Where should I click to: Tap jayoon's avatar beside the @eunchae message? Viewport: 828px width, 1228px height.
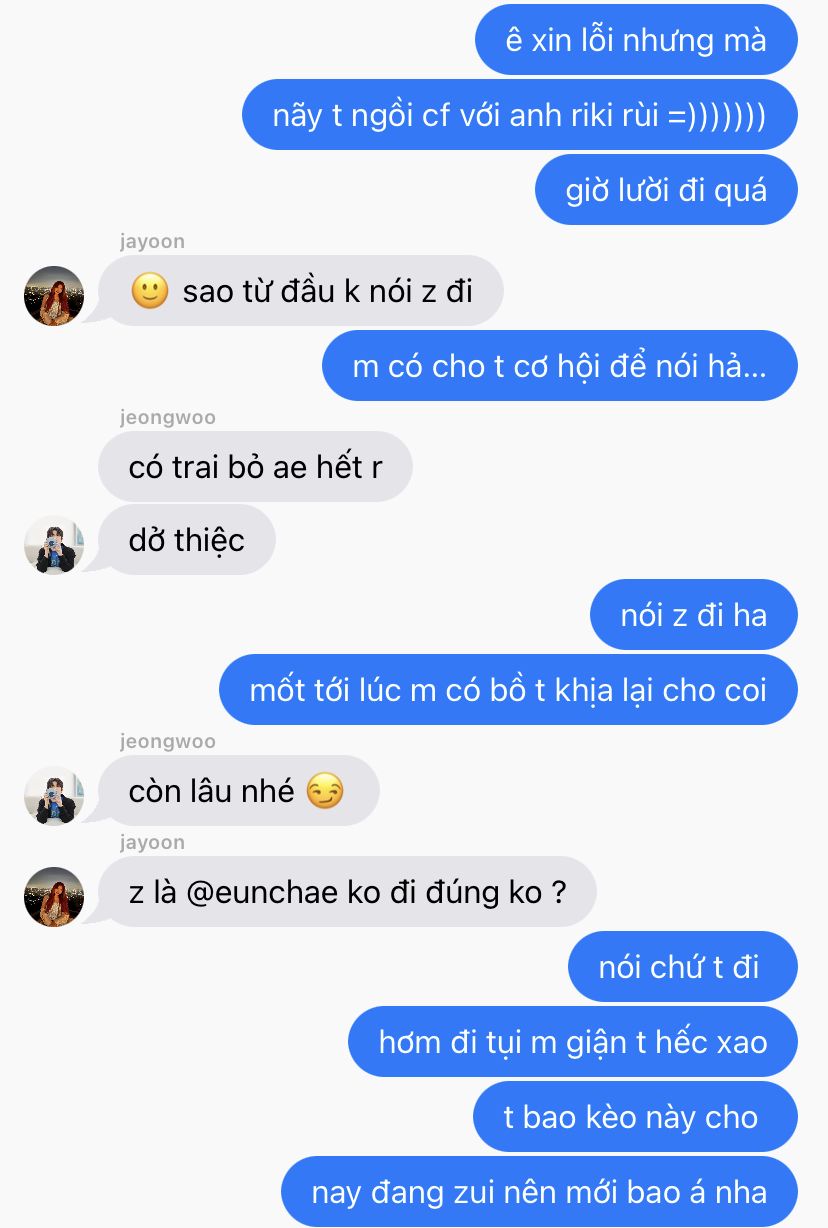point(54,896)
